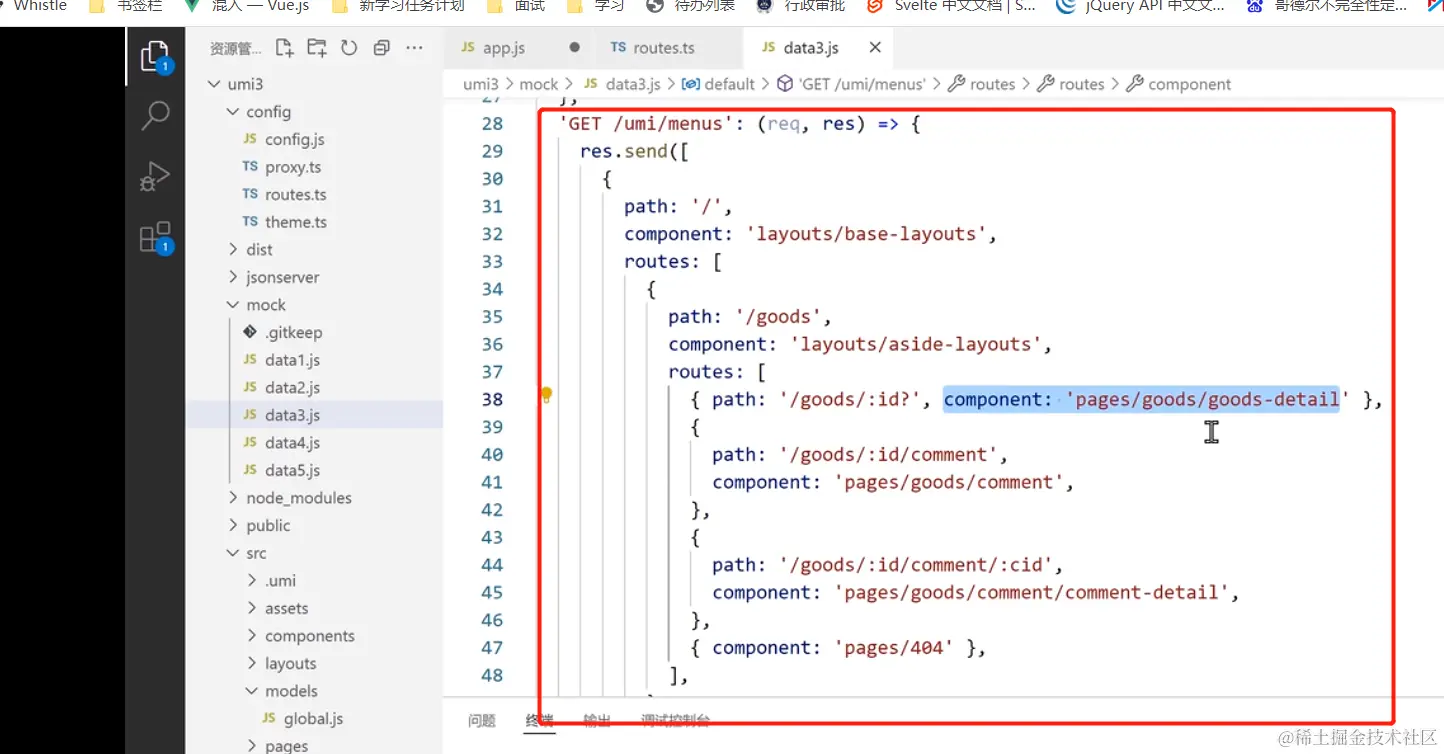Image resolution: width=1444 pixels, height=754 pixels.
Task: Switch to the app.js editor tab
Action: [504, 48]
